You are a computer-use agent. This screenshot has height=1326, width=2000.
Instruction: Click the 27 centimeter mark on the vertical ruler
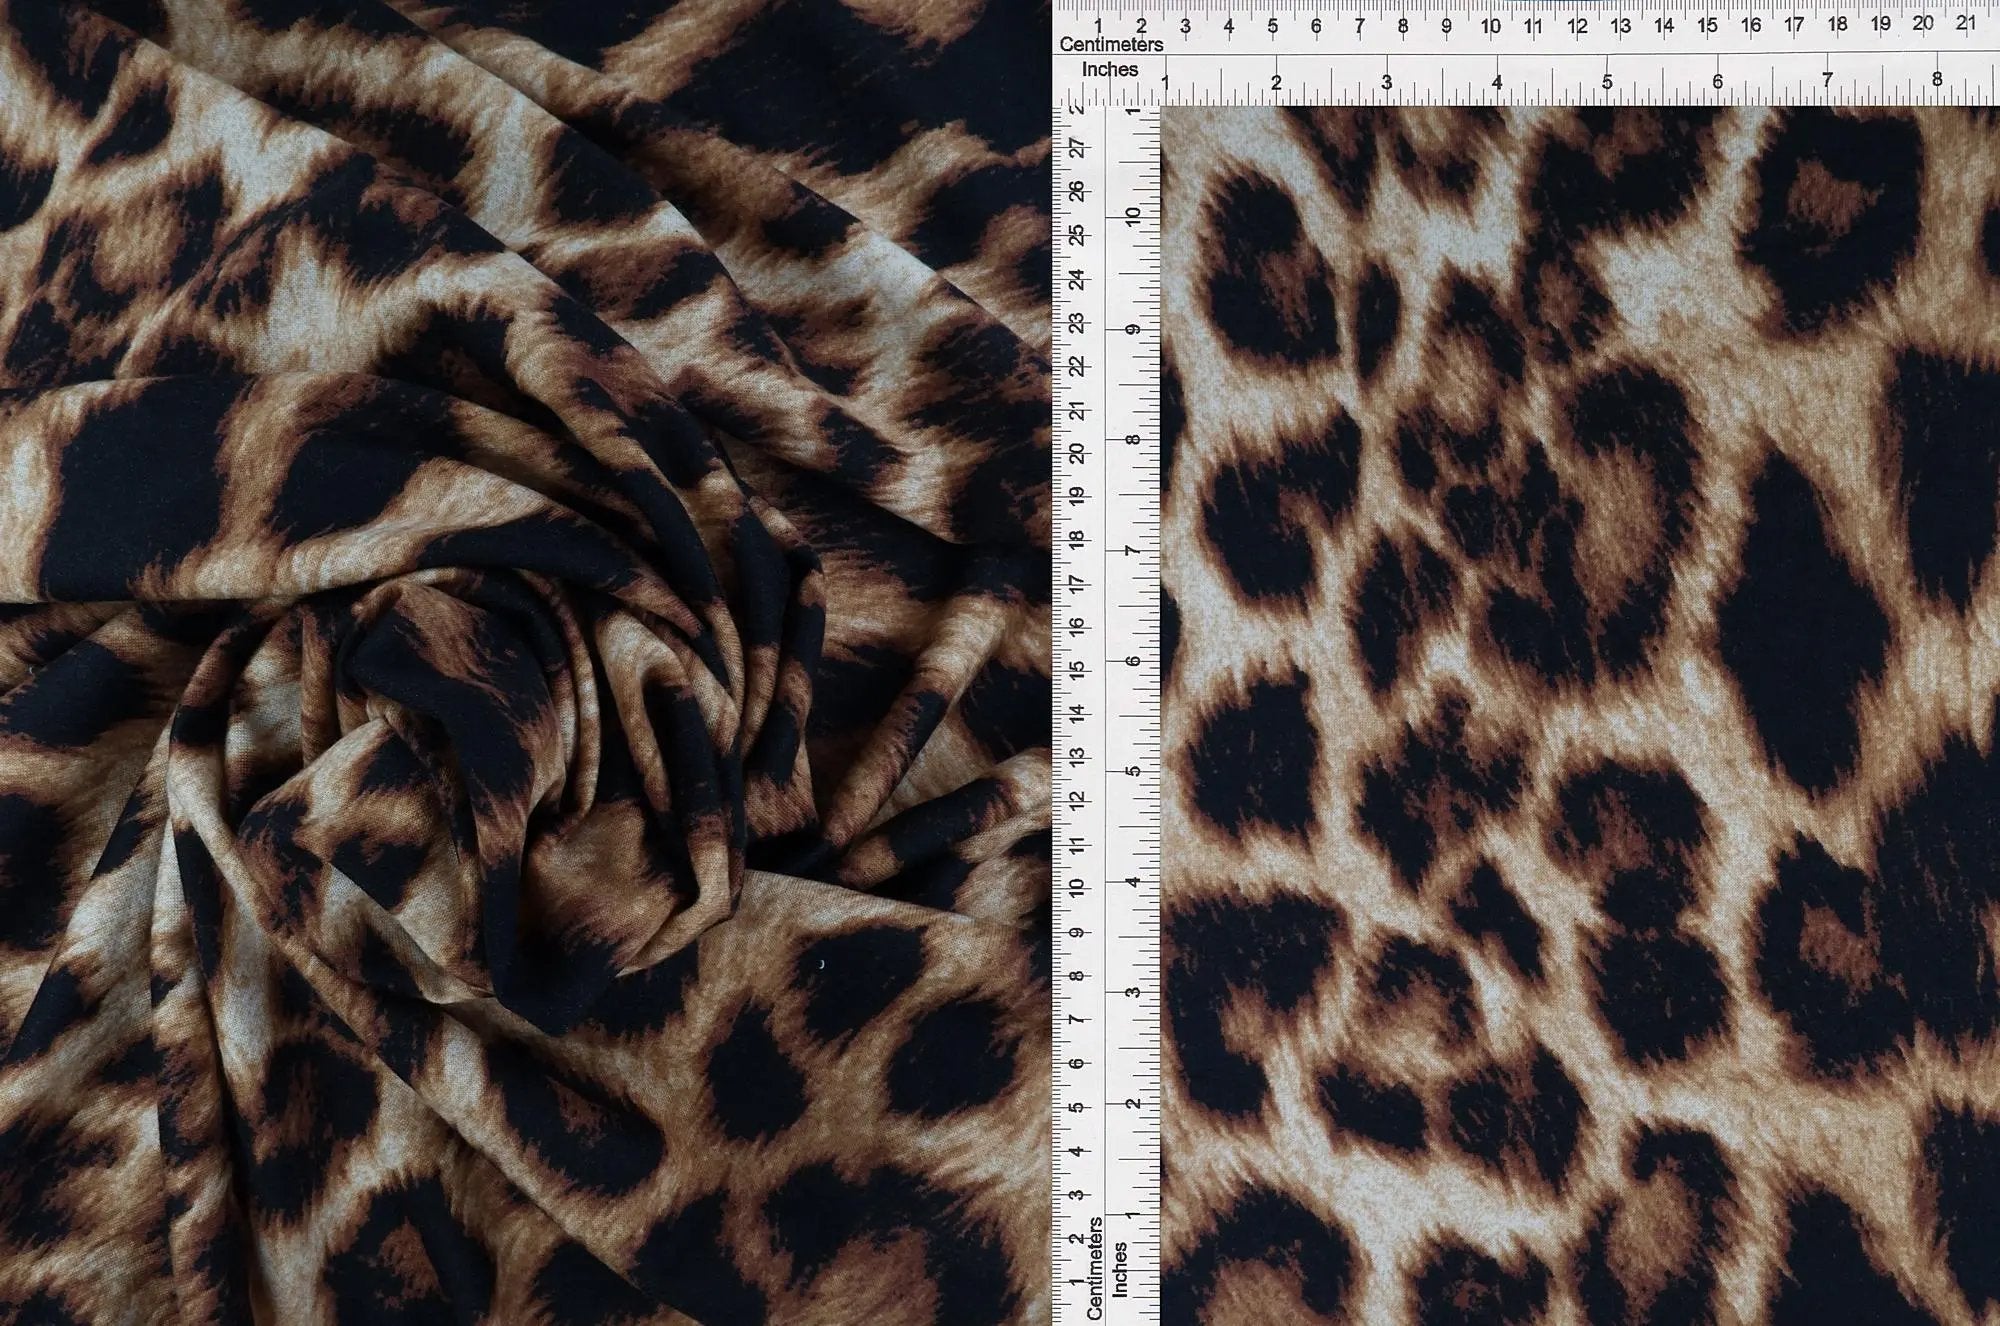pos(1077,148)
